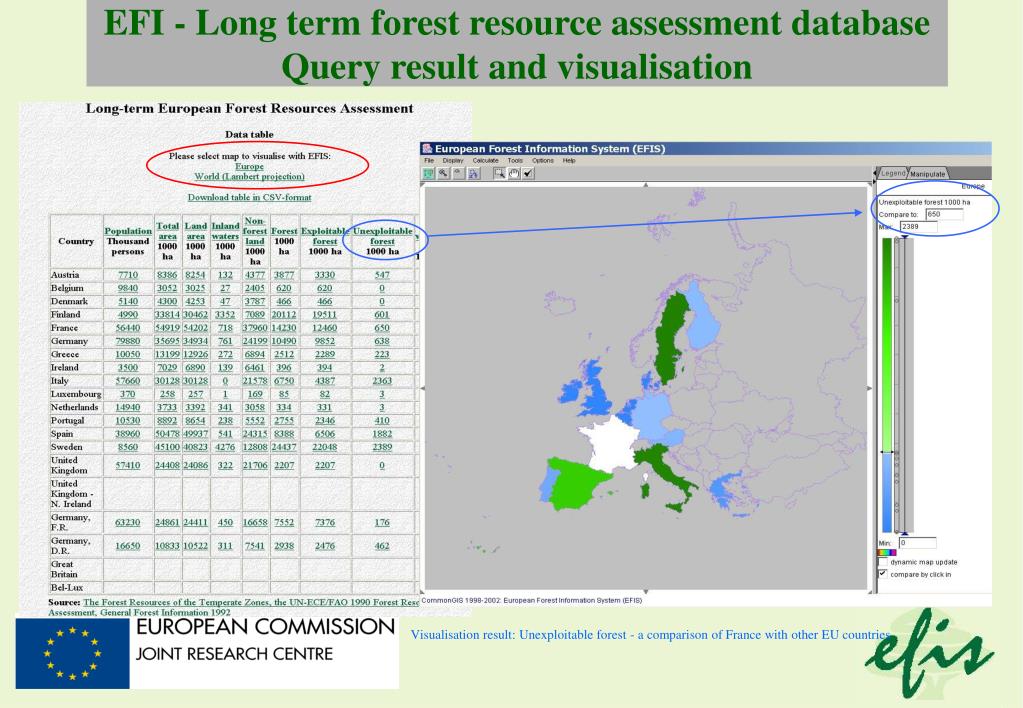
Task: Click Finland's forest value 20112
Action: pyautogui.click(x=284, y=315)
